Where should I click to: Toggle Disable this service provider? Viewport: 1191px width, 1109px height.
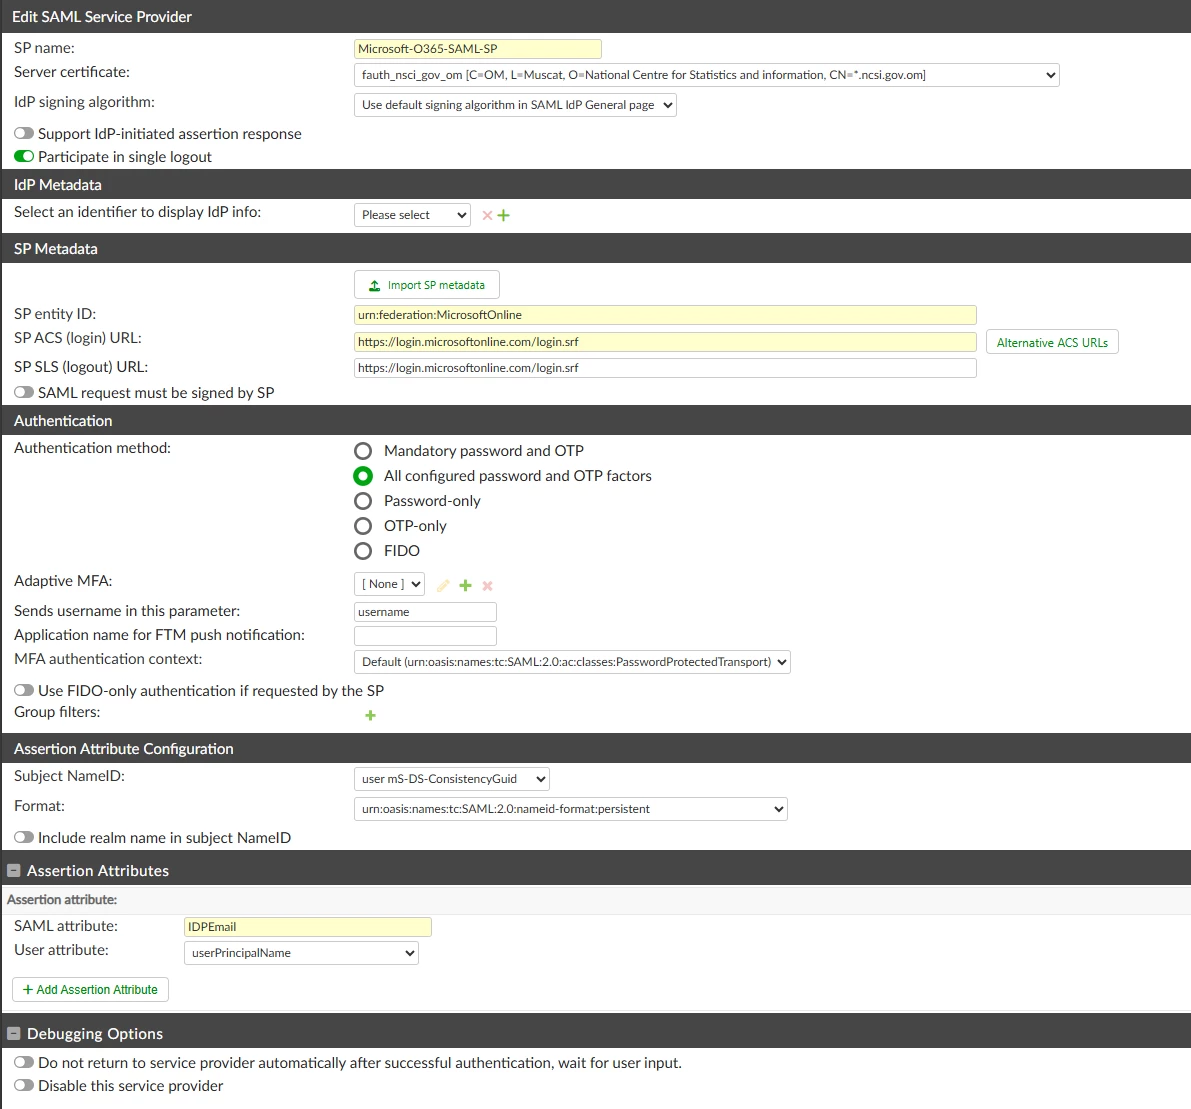tap(24, 1085)
